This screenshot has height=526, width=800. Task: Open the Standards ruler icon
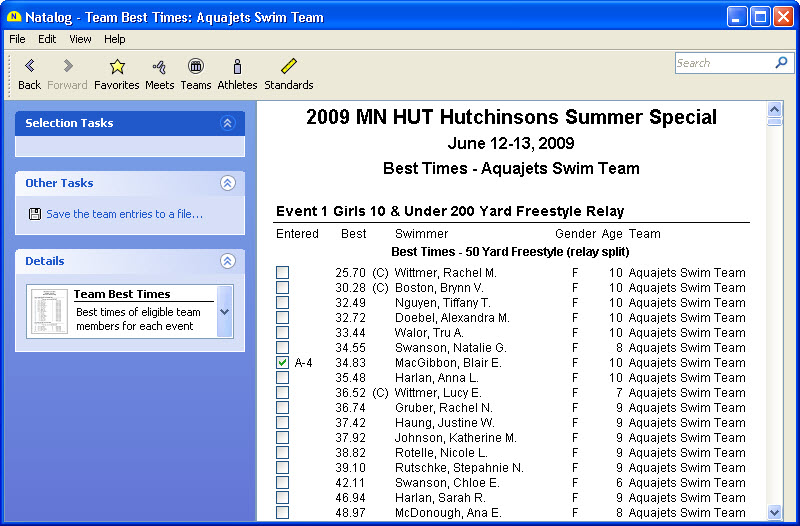point(288,67)
